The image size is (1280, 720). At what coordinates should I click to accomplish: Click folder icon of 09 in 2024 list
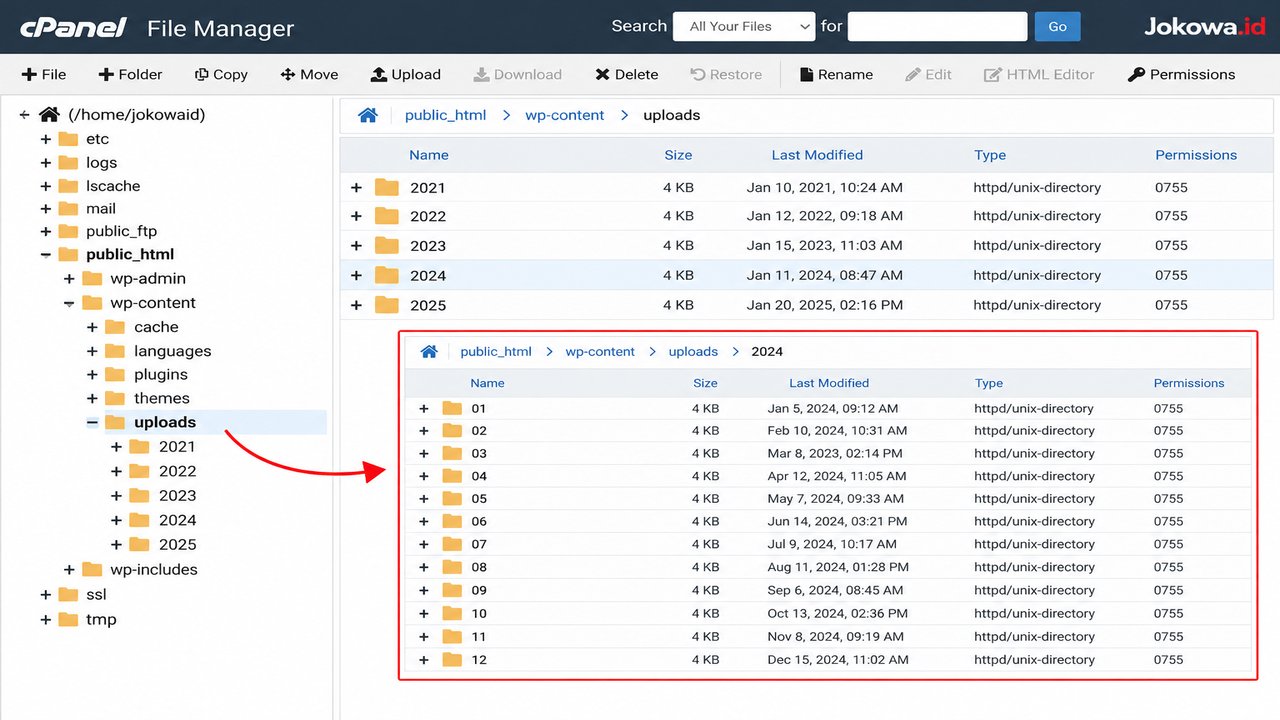453,590
